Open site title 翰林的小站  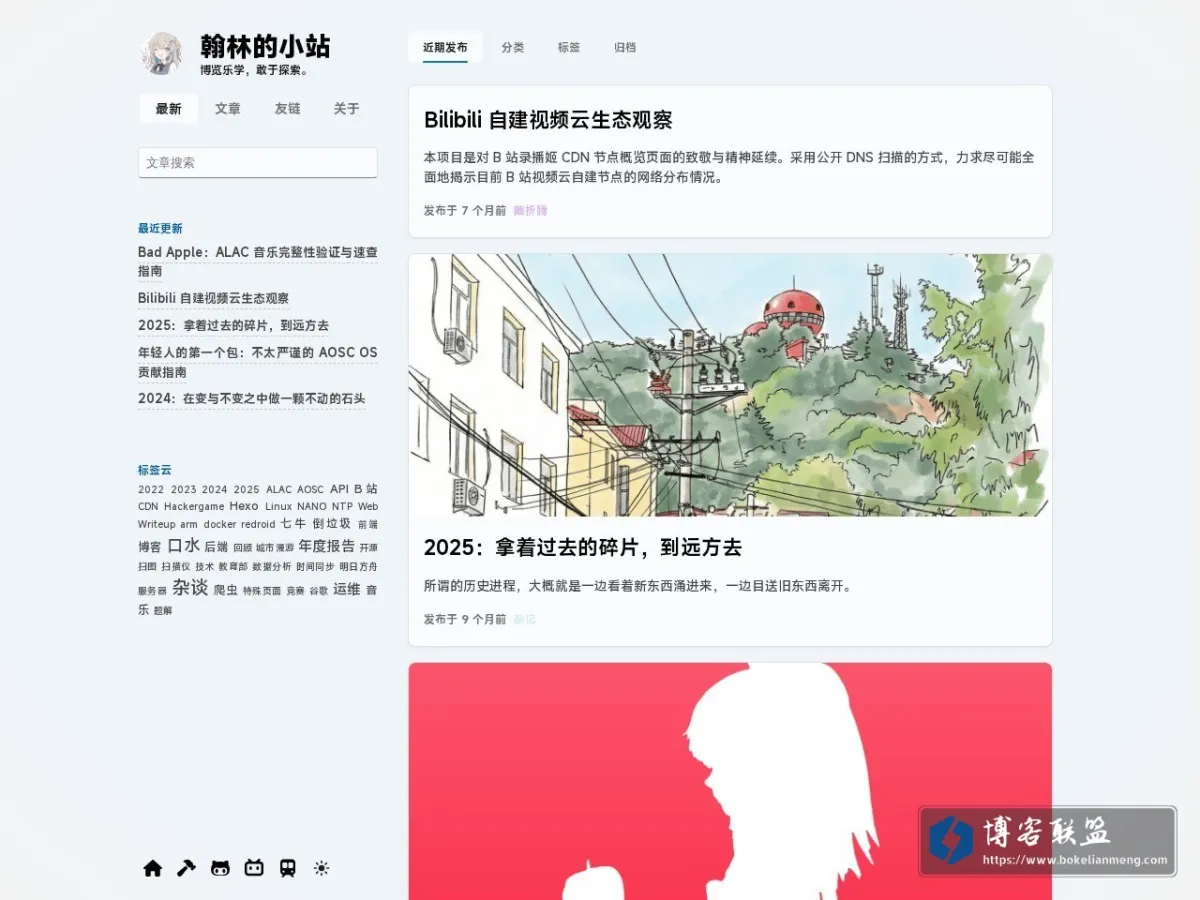(x=265, y=47)
